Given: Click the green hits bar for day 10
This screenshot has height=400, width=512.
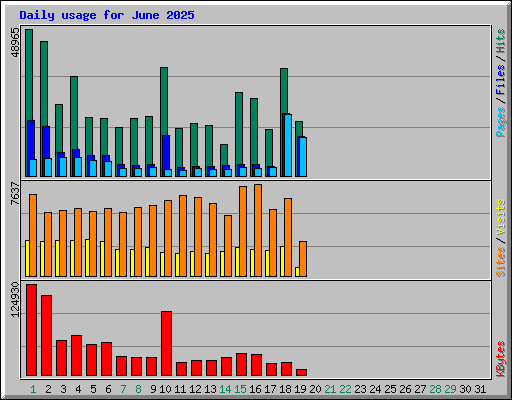Looking at the screenshot, I should (x=164, y=101).
